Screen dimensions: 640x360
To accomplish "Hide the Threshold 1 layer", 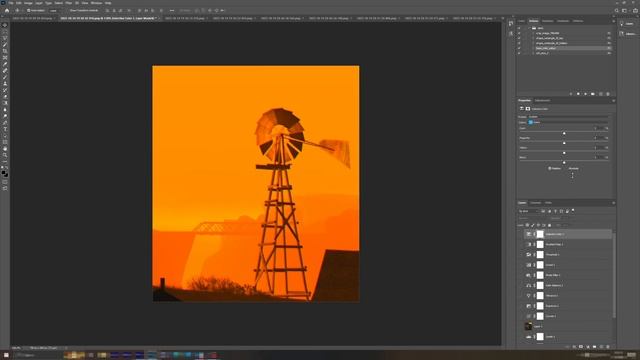I will tap(521, 255).
